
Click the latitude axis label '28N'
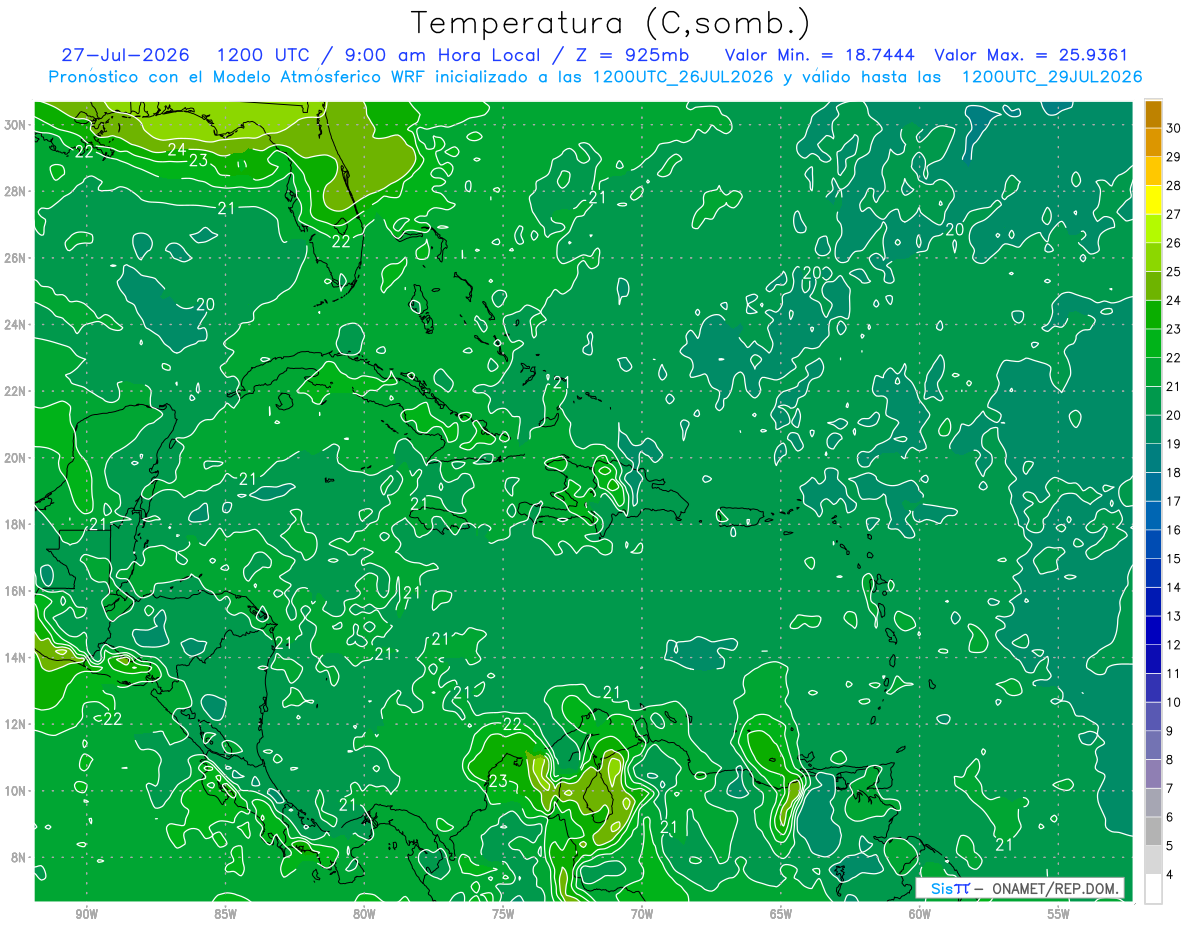tap(16, 191)
